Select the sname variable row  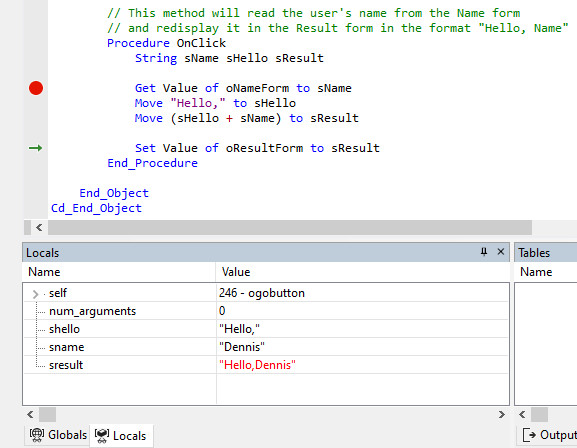point(266,347)
